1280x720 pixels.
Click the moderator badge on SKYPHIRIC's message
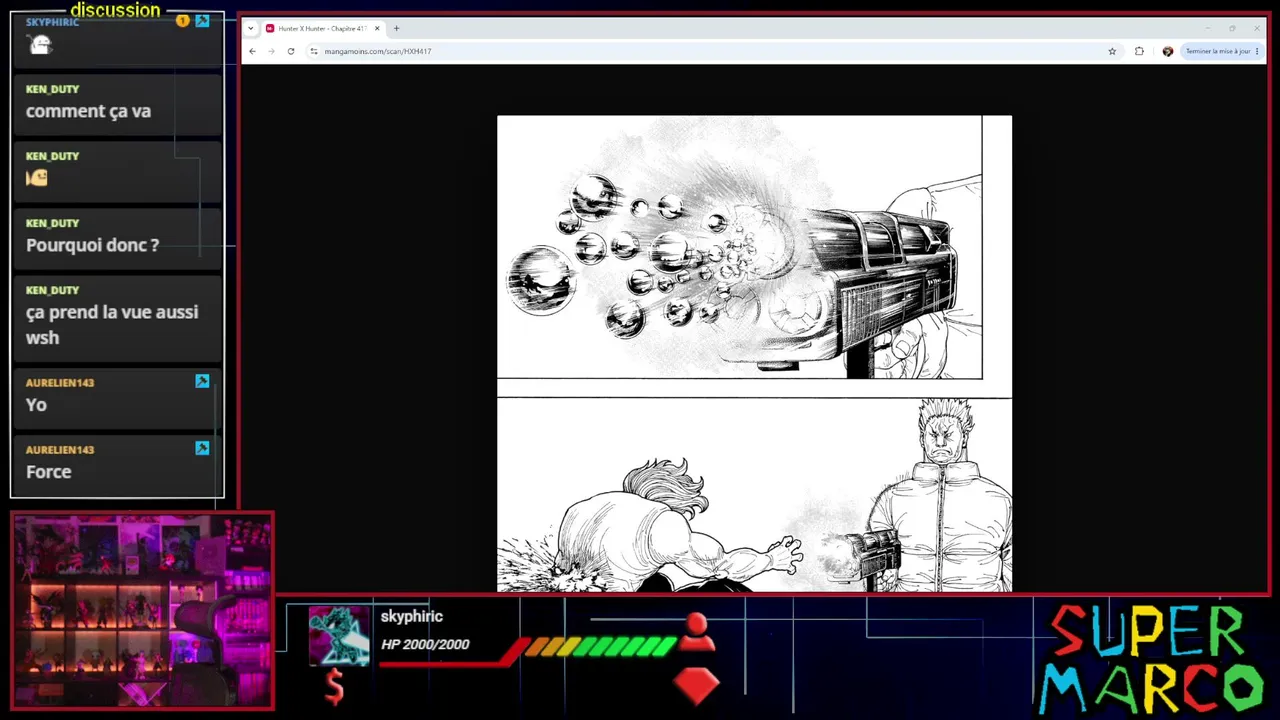(x=202, y=20)
